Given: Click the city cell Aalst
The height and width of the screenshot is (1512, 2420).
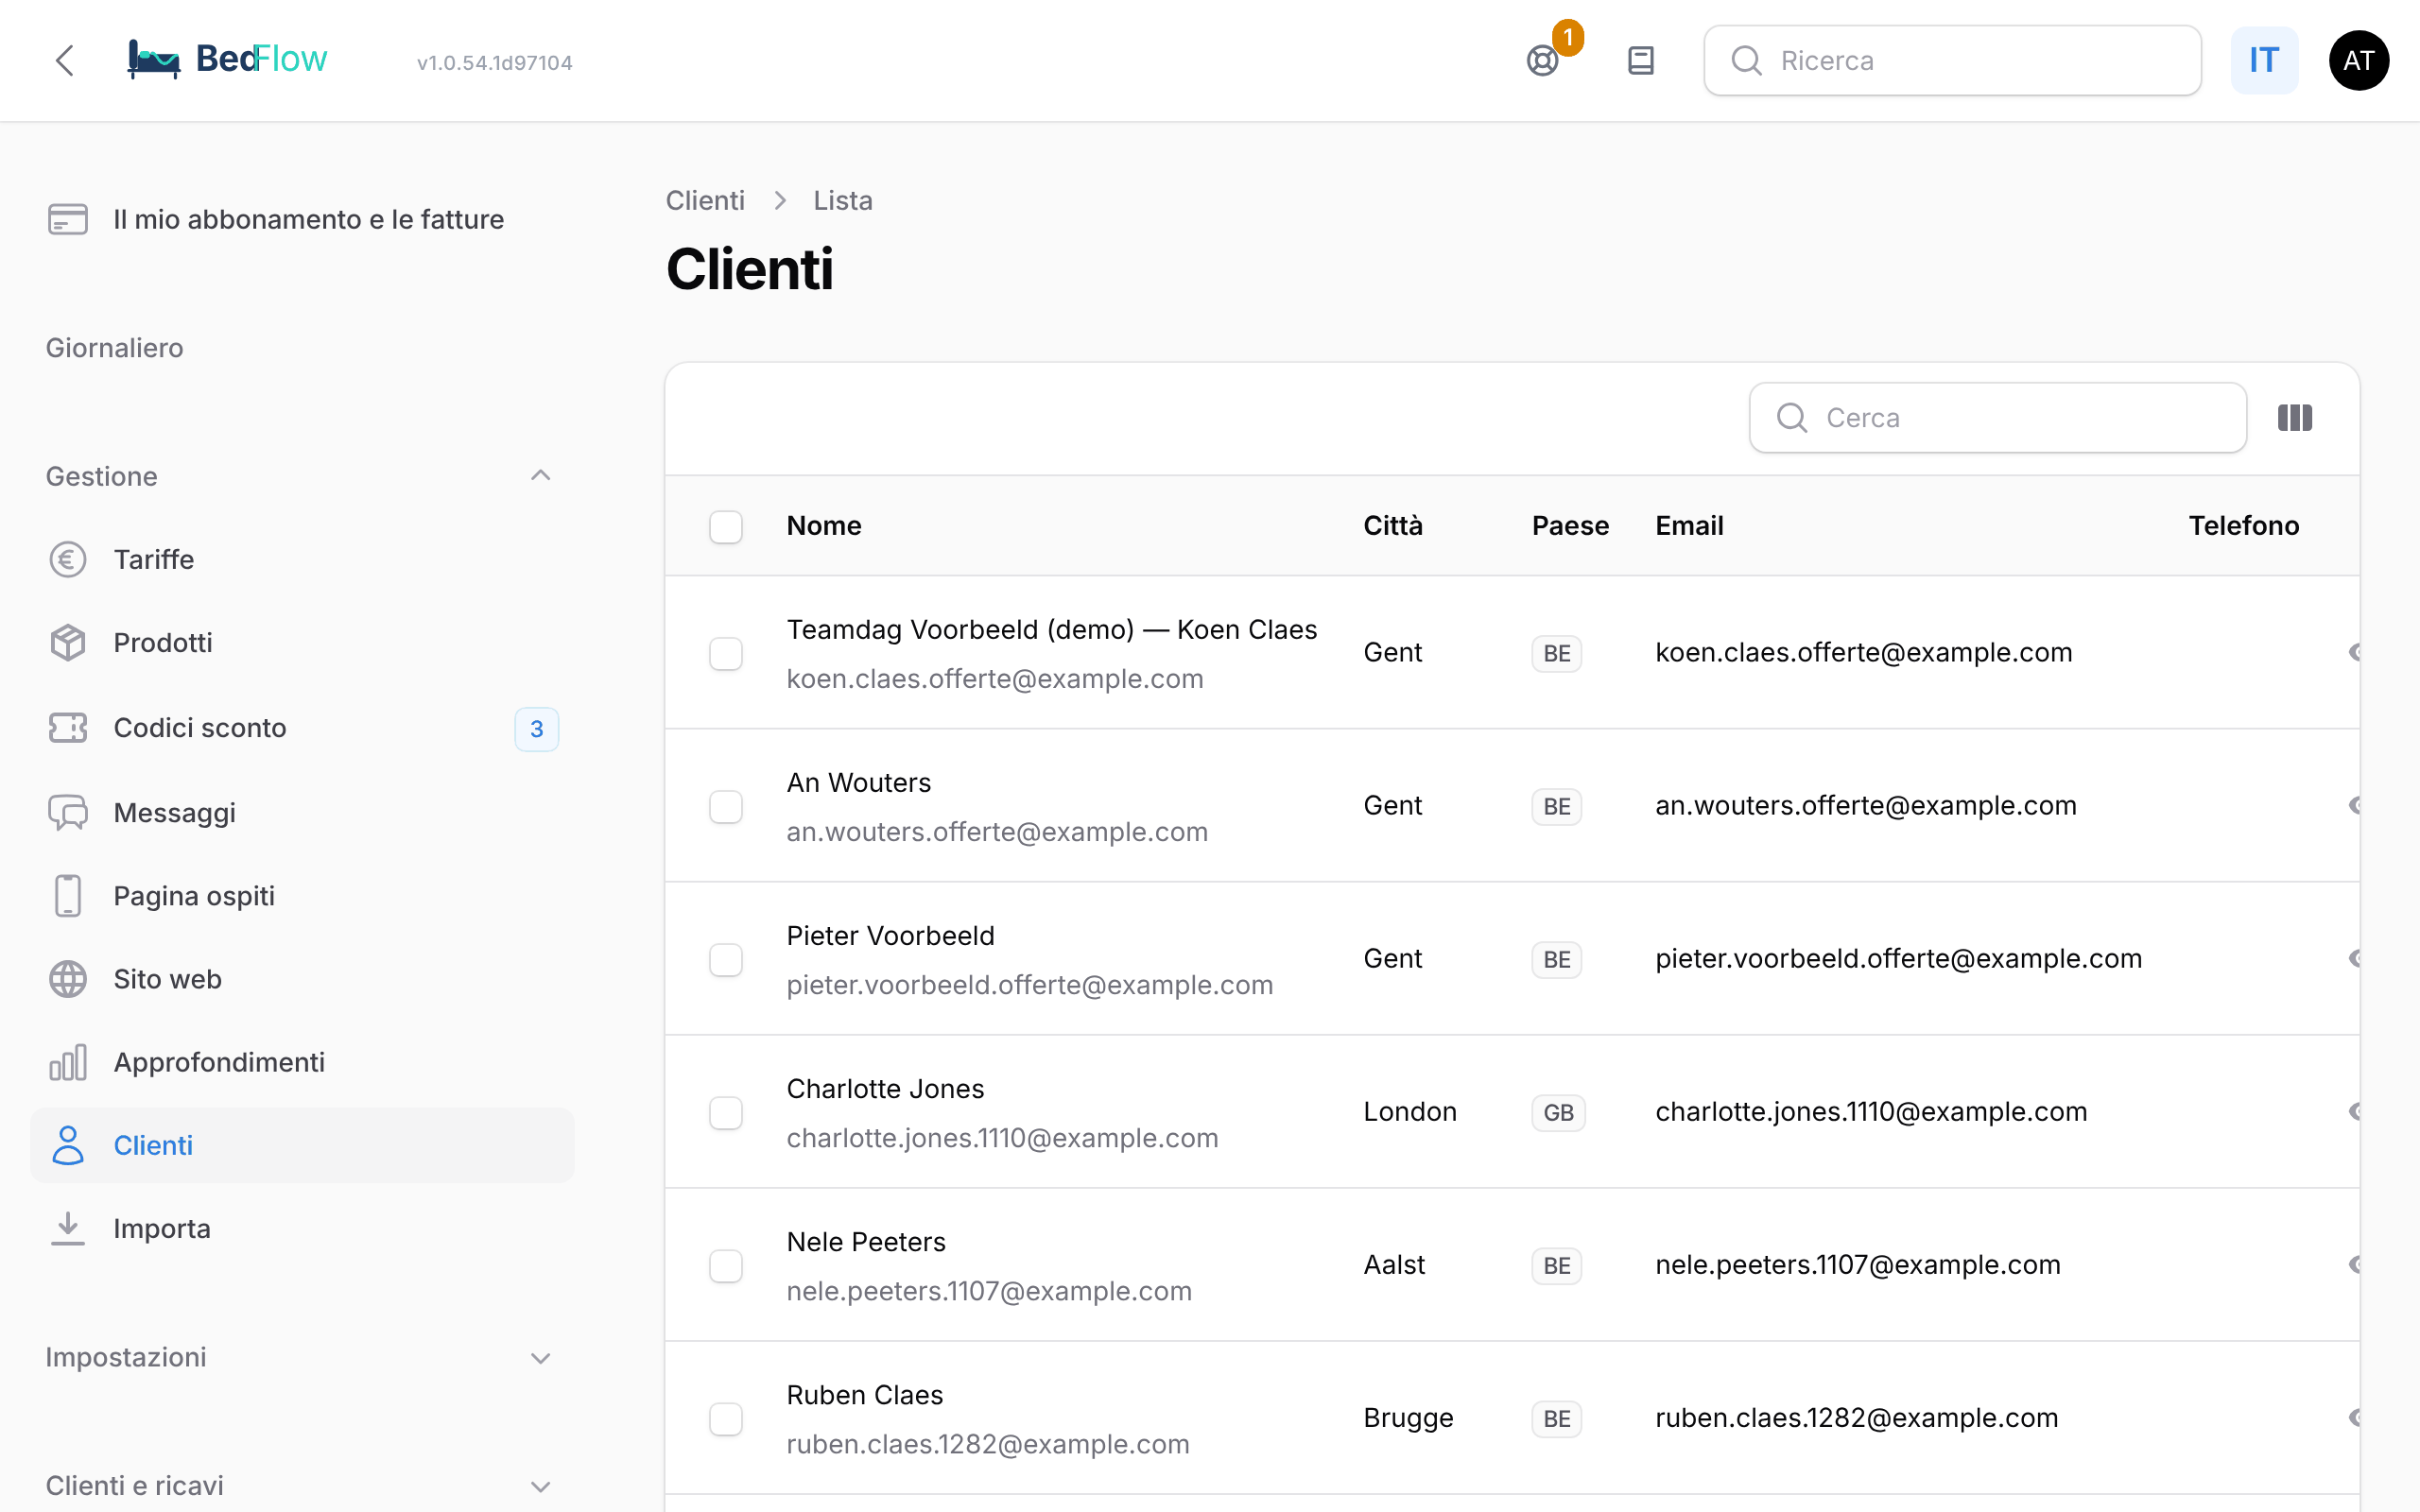Looking at the screenshot, I should (1394, 1265).
